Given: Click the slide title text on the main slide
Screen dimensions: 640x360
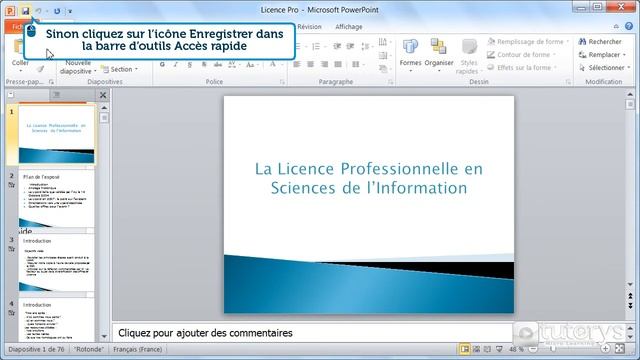Looking at the screenshot, I should (369, 178).
